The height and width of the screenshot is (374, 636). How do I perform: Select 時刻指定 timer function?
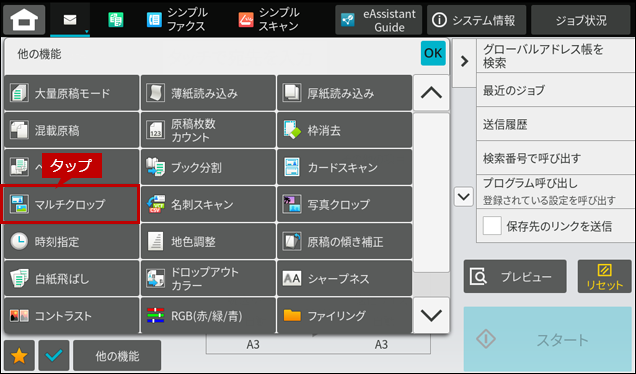pos(71,241)
